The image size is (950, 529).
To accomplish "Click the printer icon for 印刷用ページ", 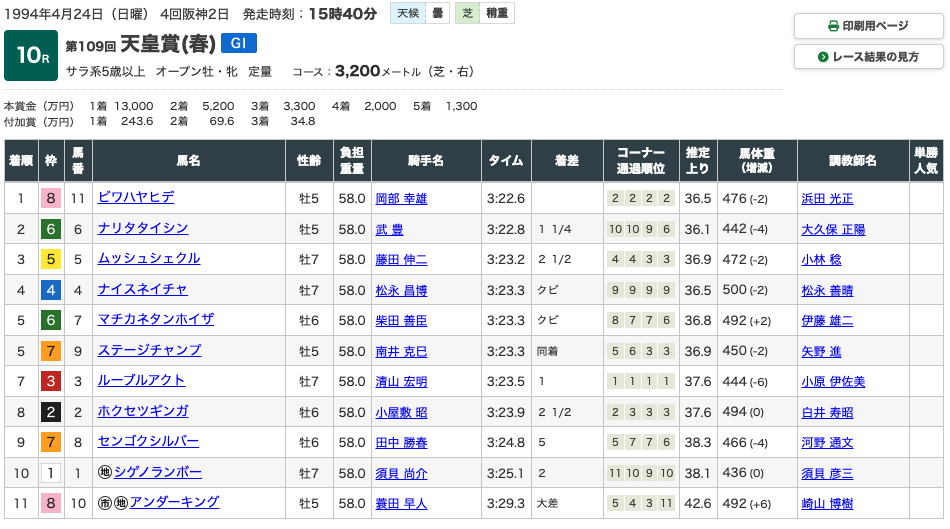I will tap(834, 26).
